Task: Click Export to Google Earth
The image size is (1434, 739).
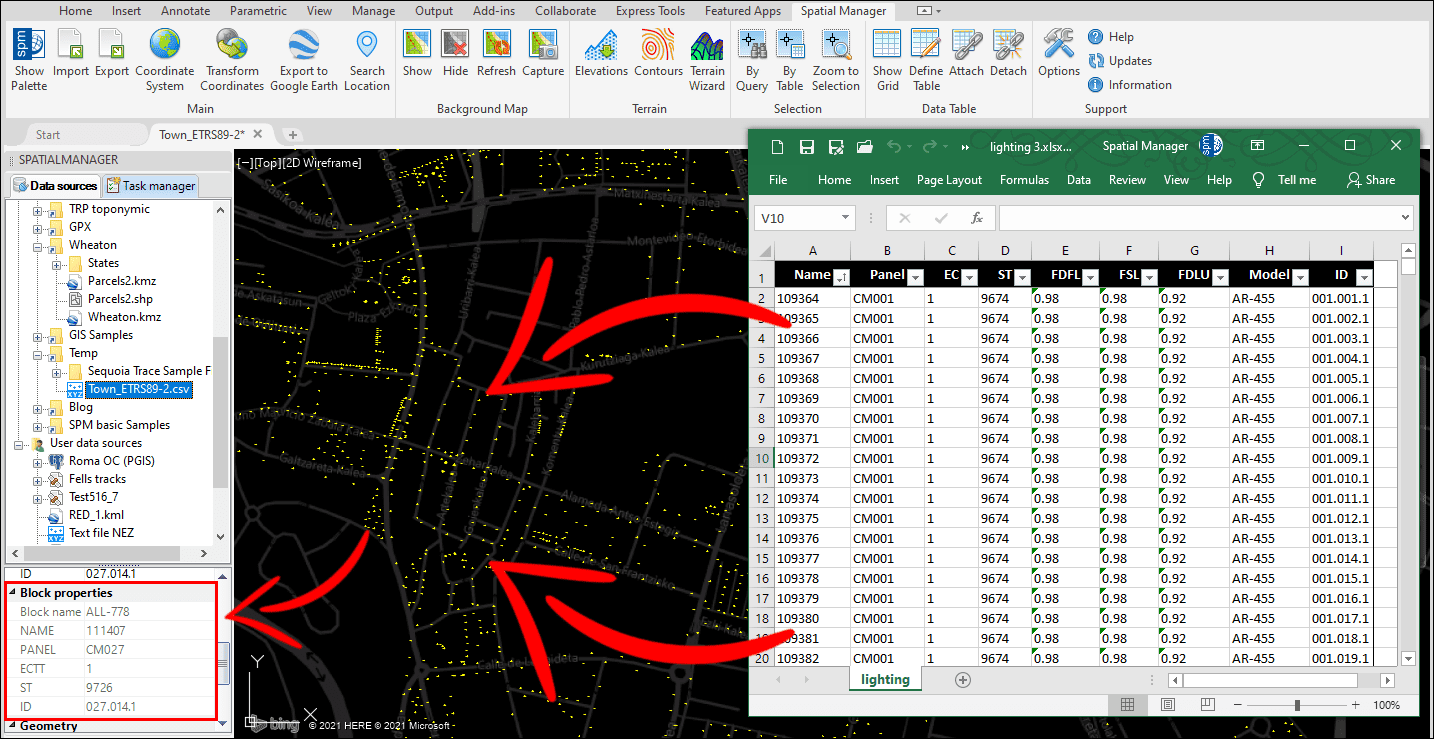Action: click(x=304, y=60)
